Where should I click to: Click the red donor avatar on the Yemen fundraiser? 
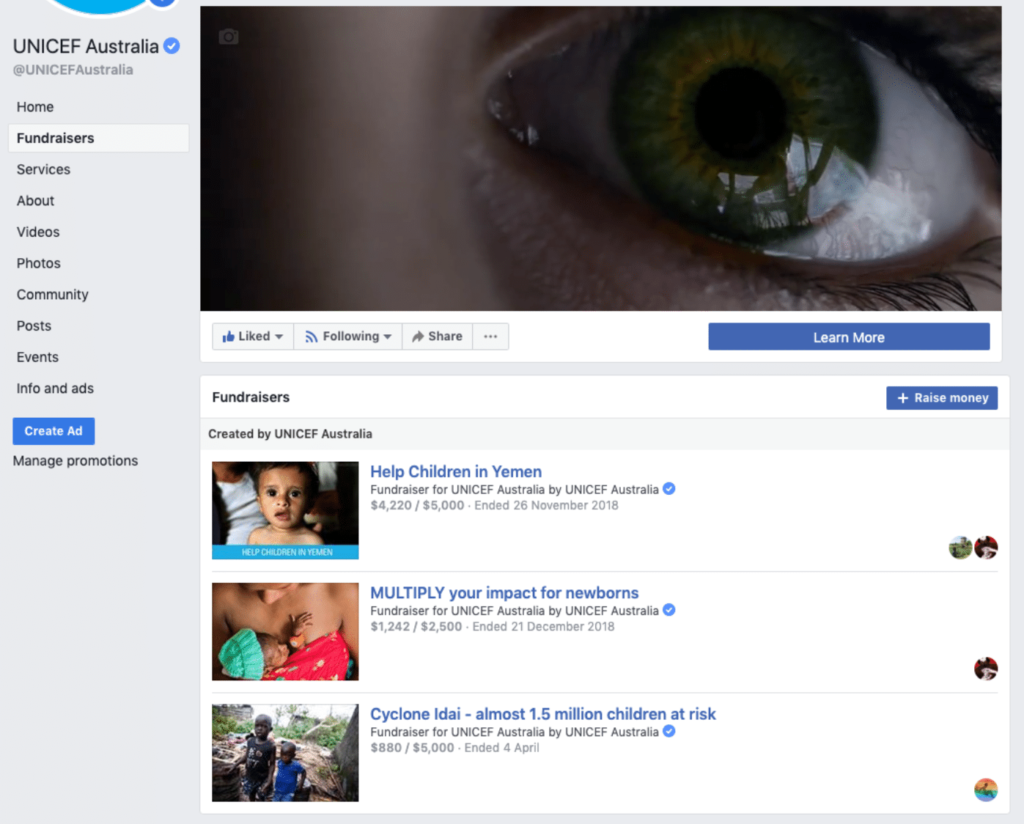985,547
